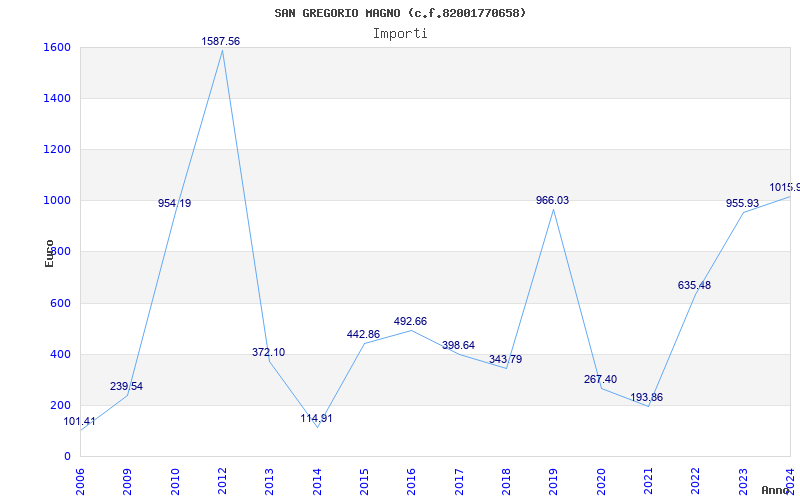Click the 239.54 data label
The height and width of the screenshot is (500, 800).
pos(127,386)
